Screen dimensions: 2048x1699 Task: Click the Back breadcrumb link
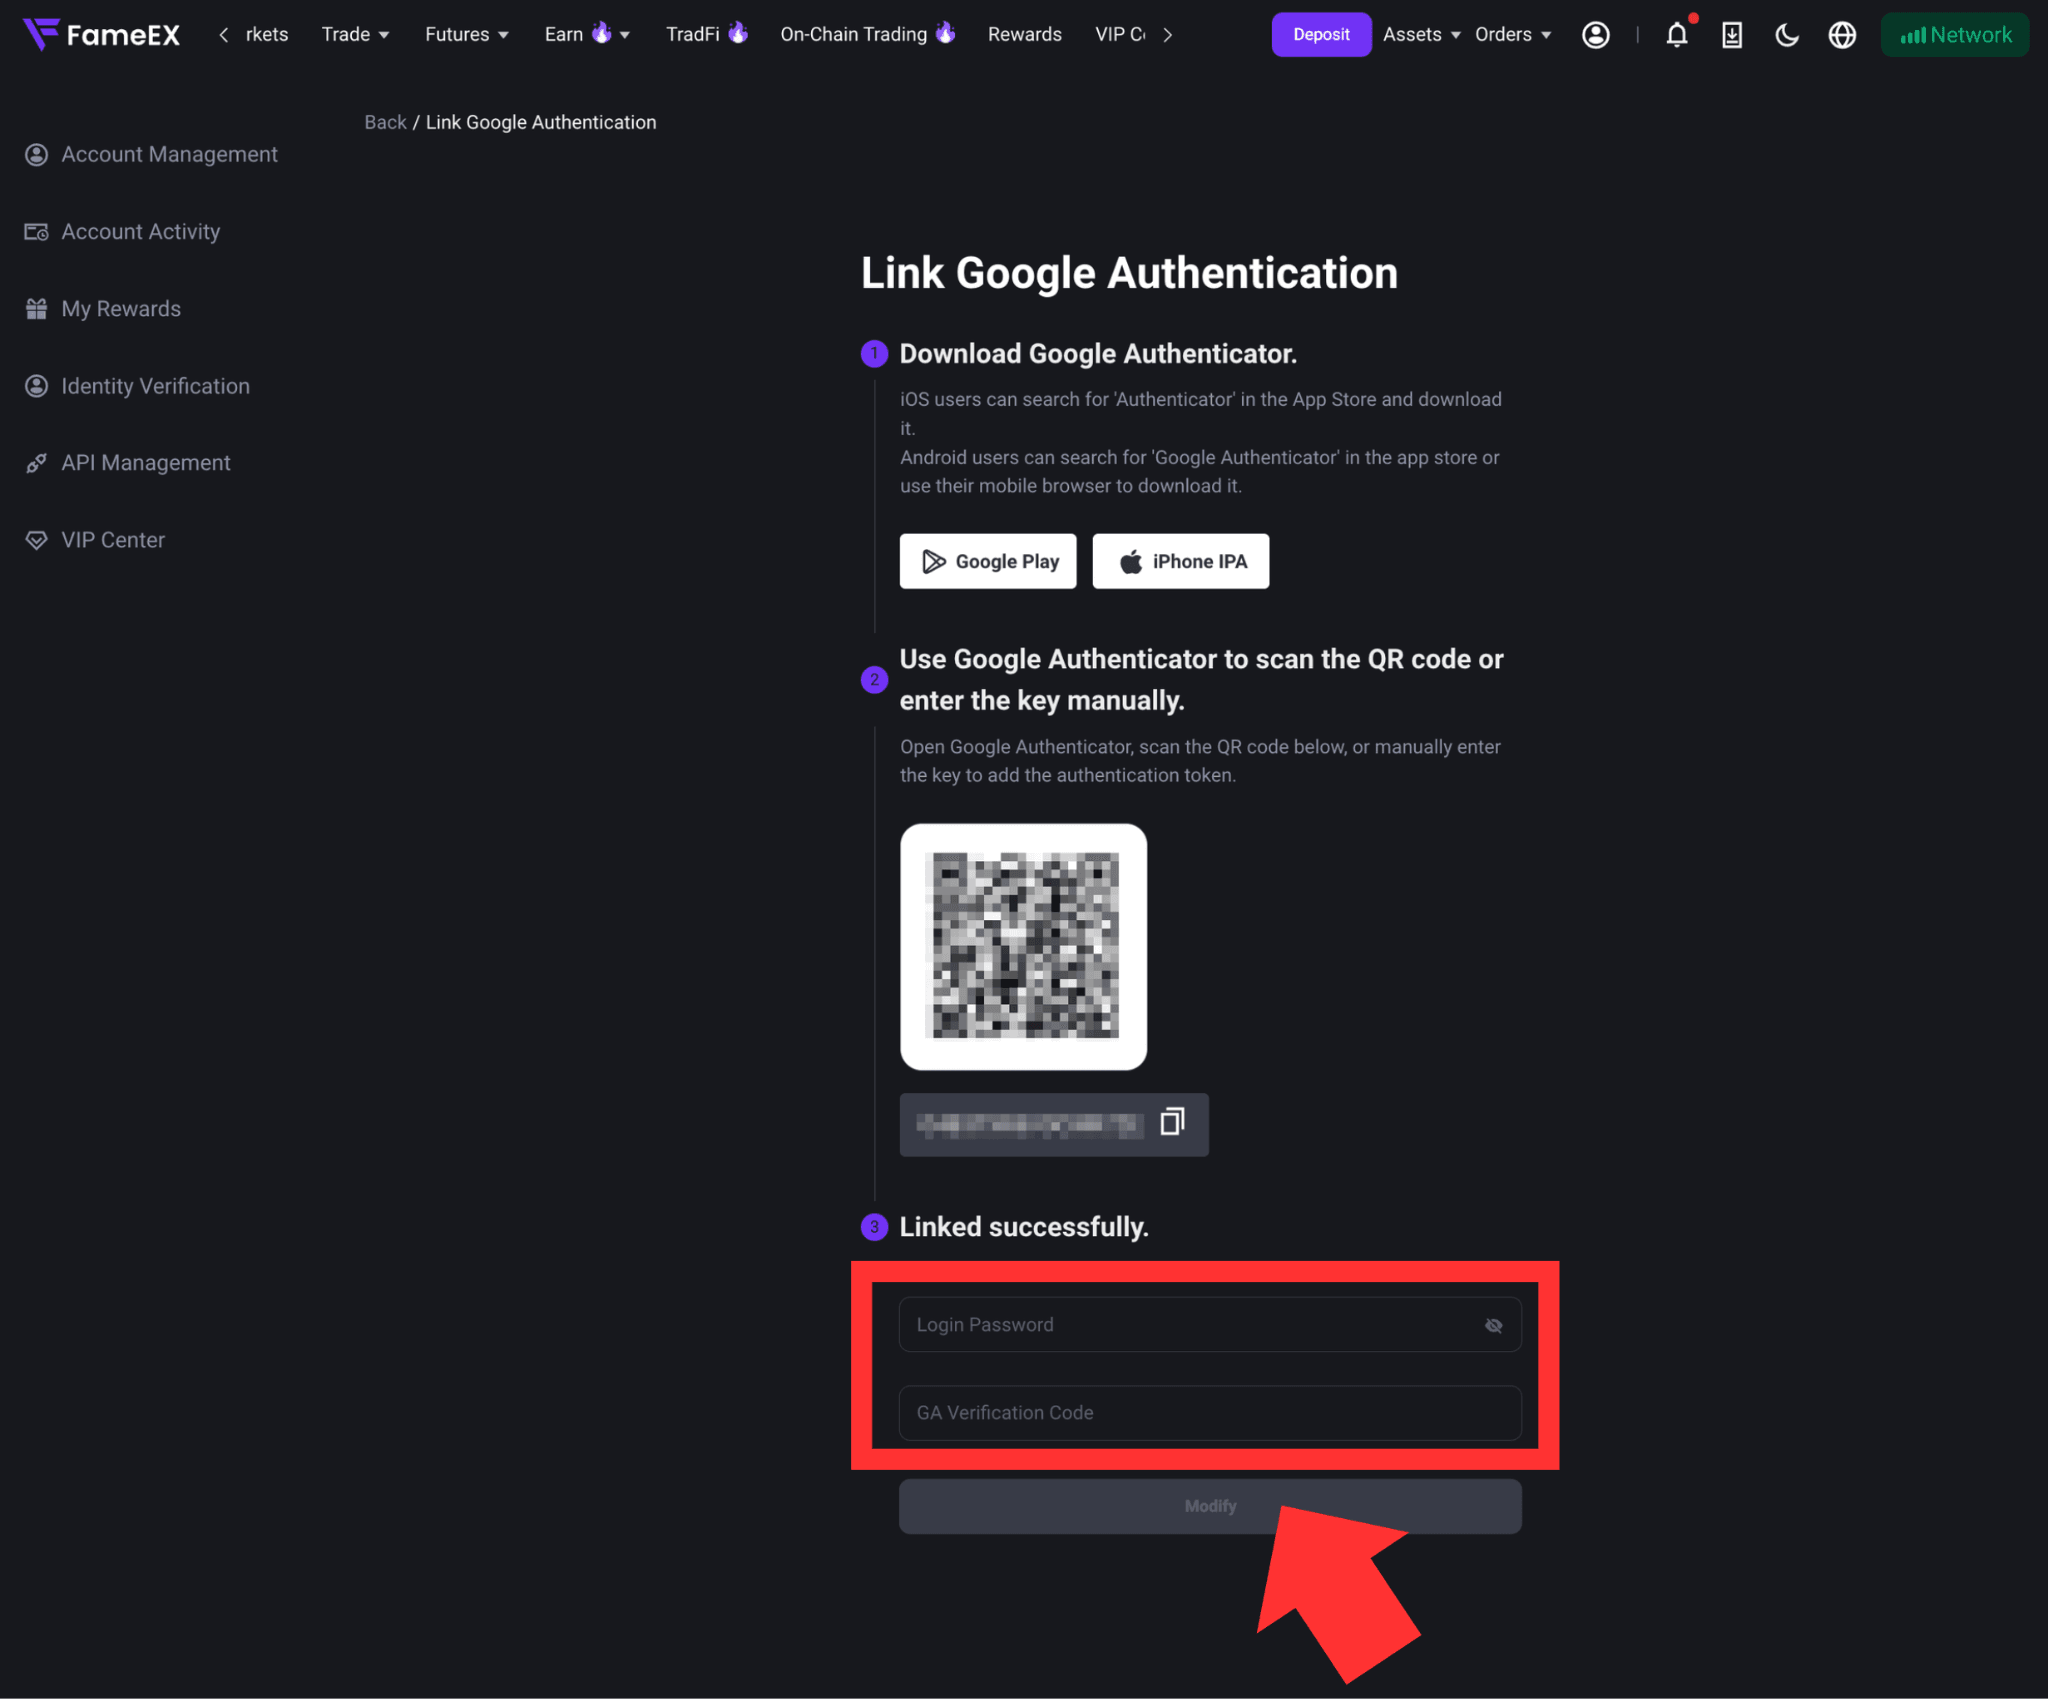385,122
